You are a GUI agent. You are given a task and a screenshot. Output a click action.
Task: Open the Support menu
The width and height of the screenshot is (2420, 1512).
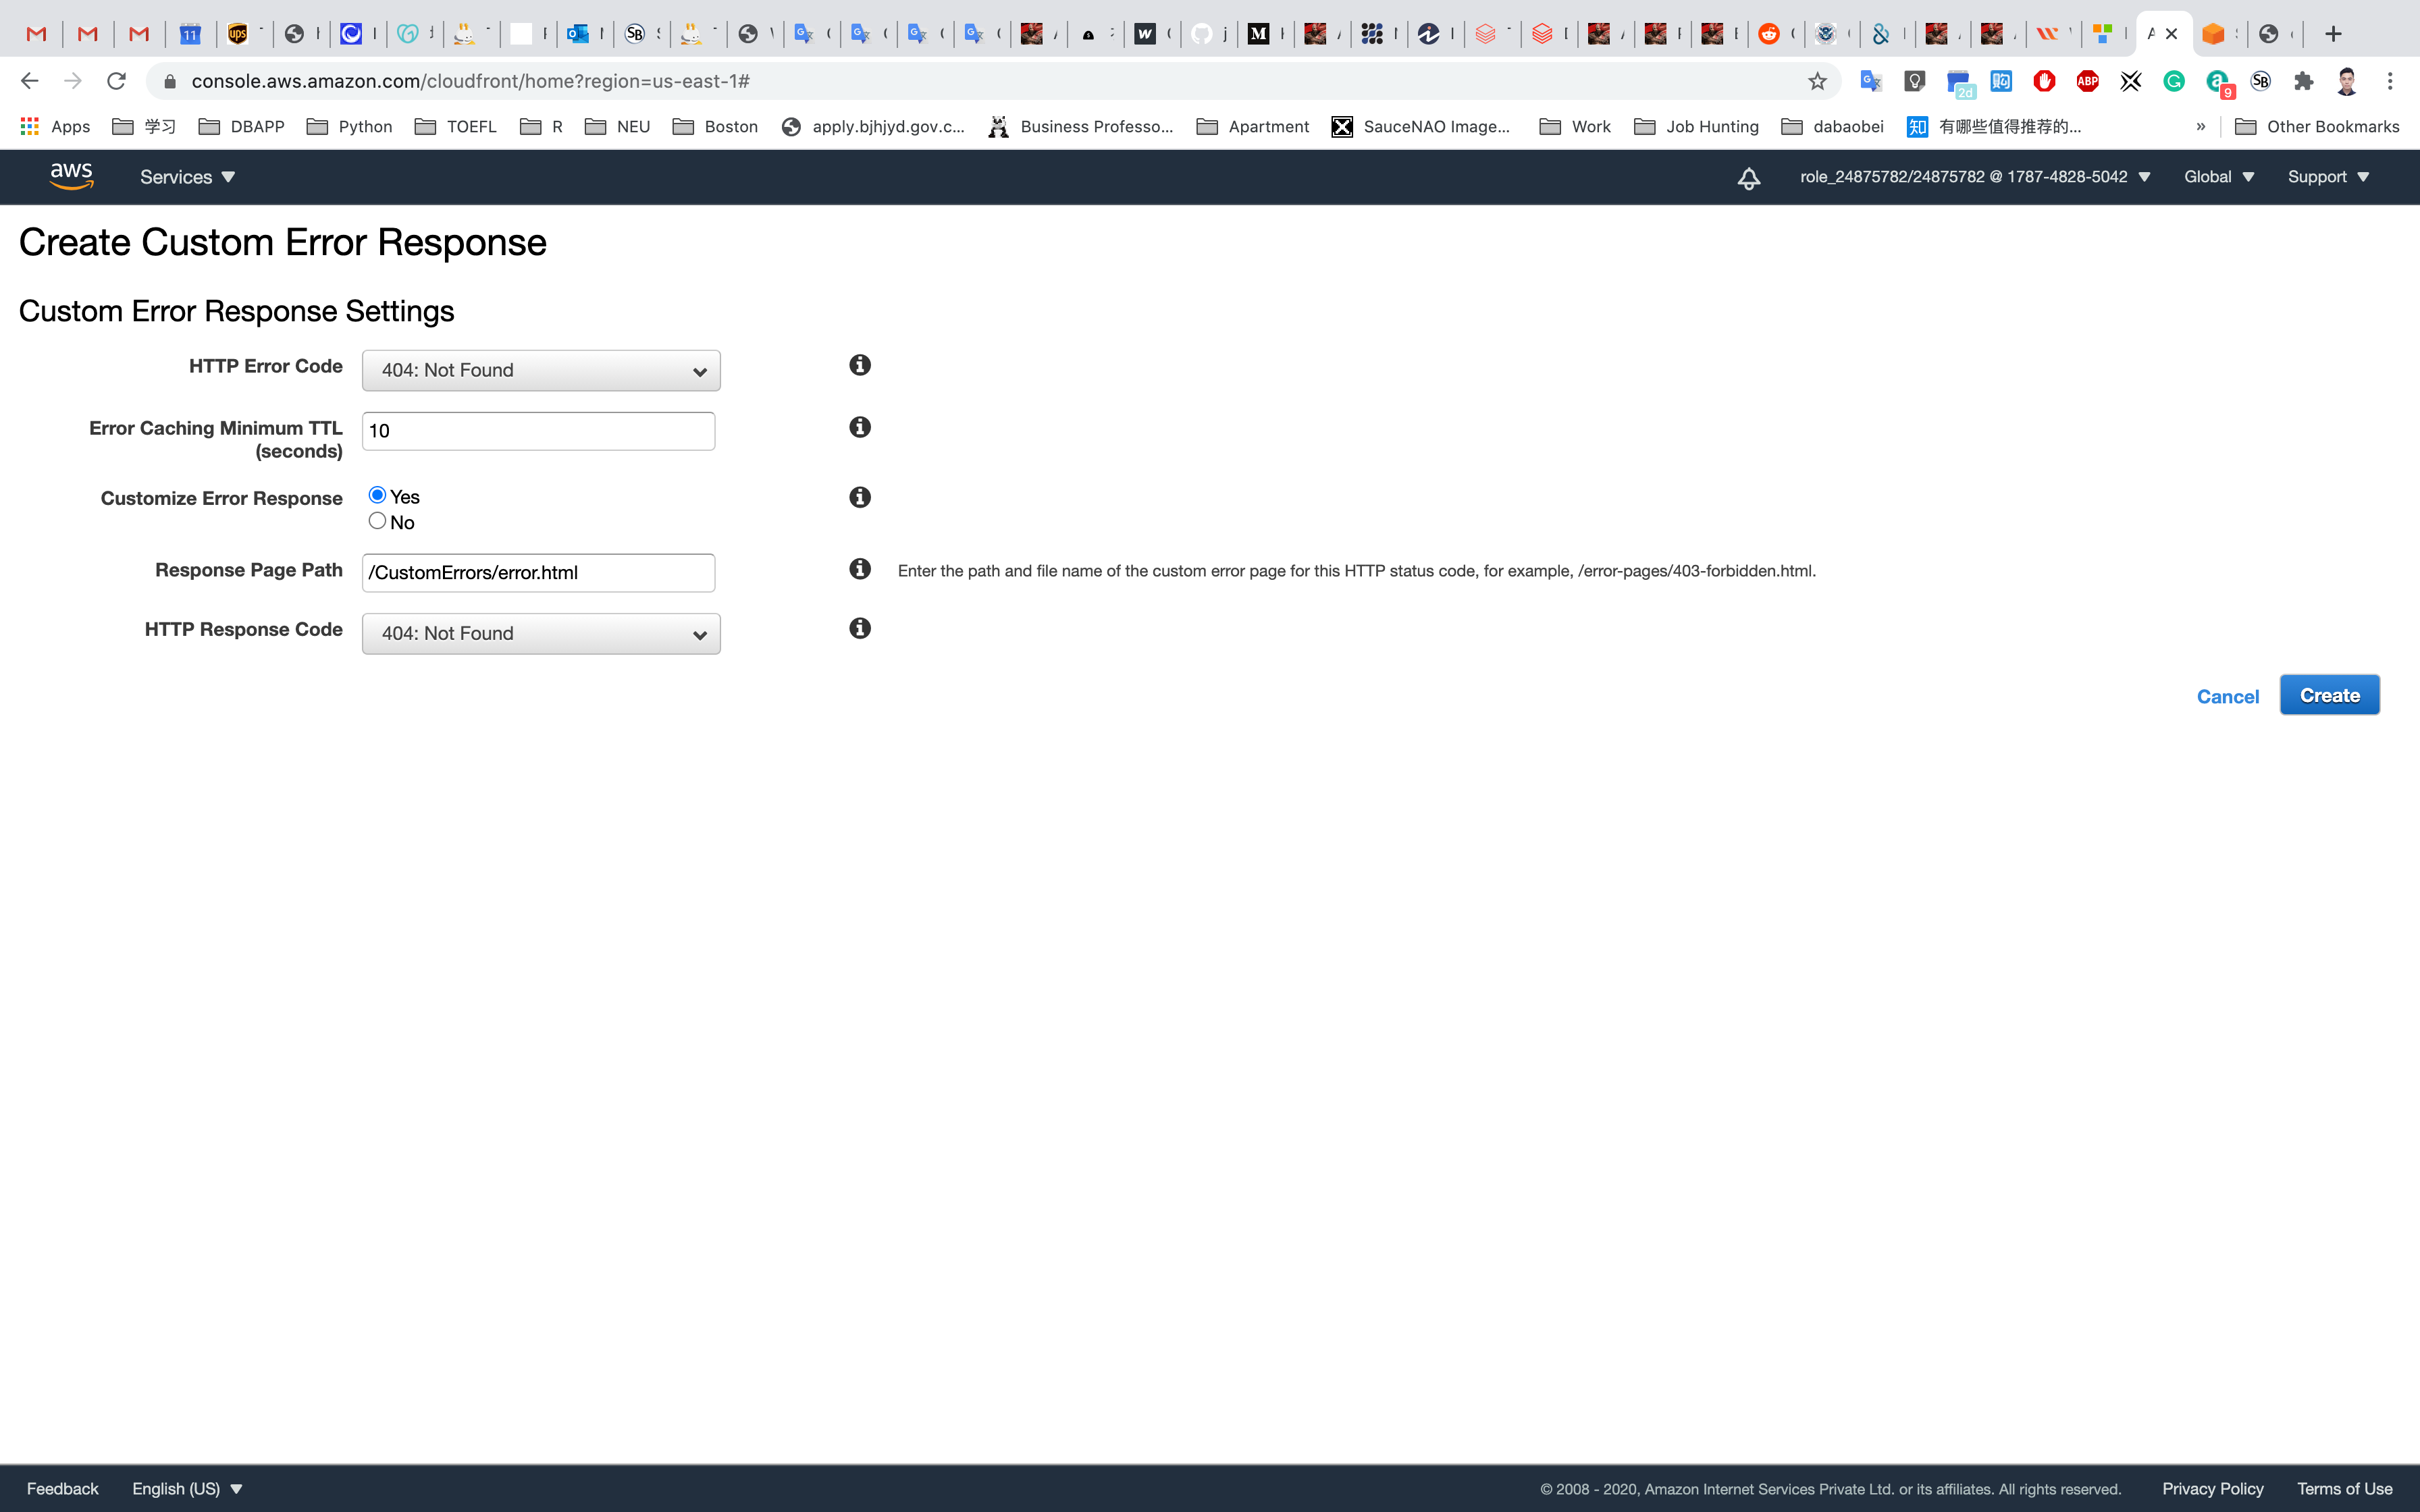coord(2328,177)
